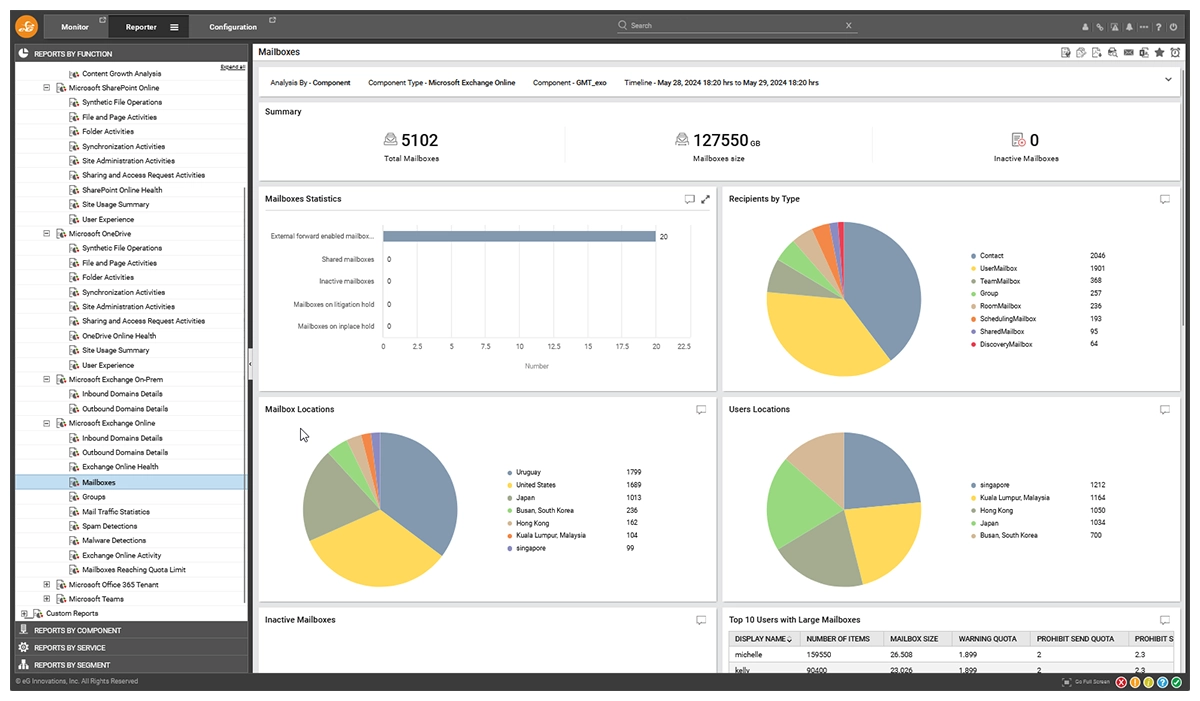Viewport: 1200px width, 701px height.
Task: Open the alarm warning triangle icon
Action: 1114,27
